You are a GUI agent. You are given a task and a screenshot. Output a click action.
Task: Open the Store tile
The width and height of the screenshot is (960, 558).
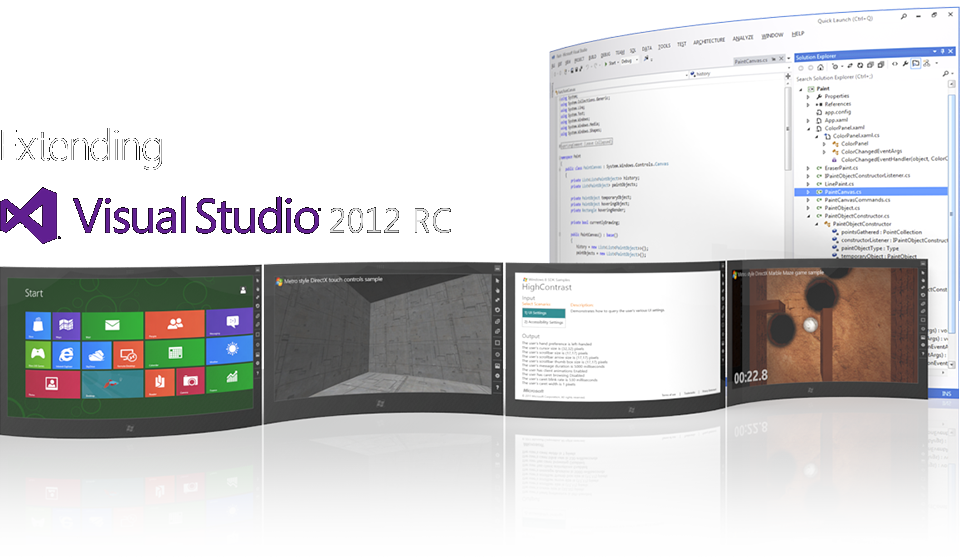(x=40, y=326)
